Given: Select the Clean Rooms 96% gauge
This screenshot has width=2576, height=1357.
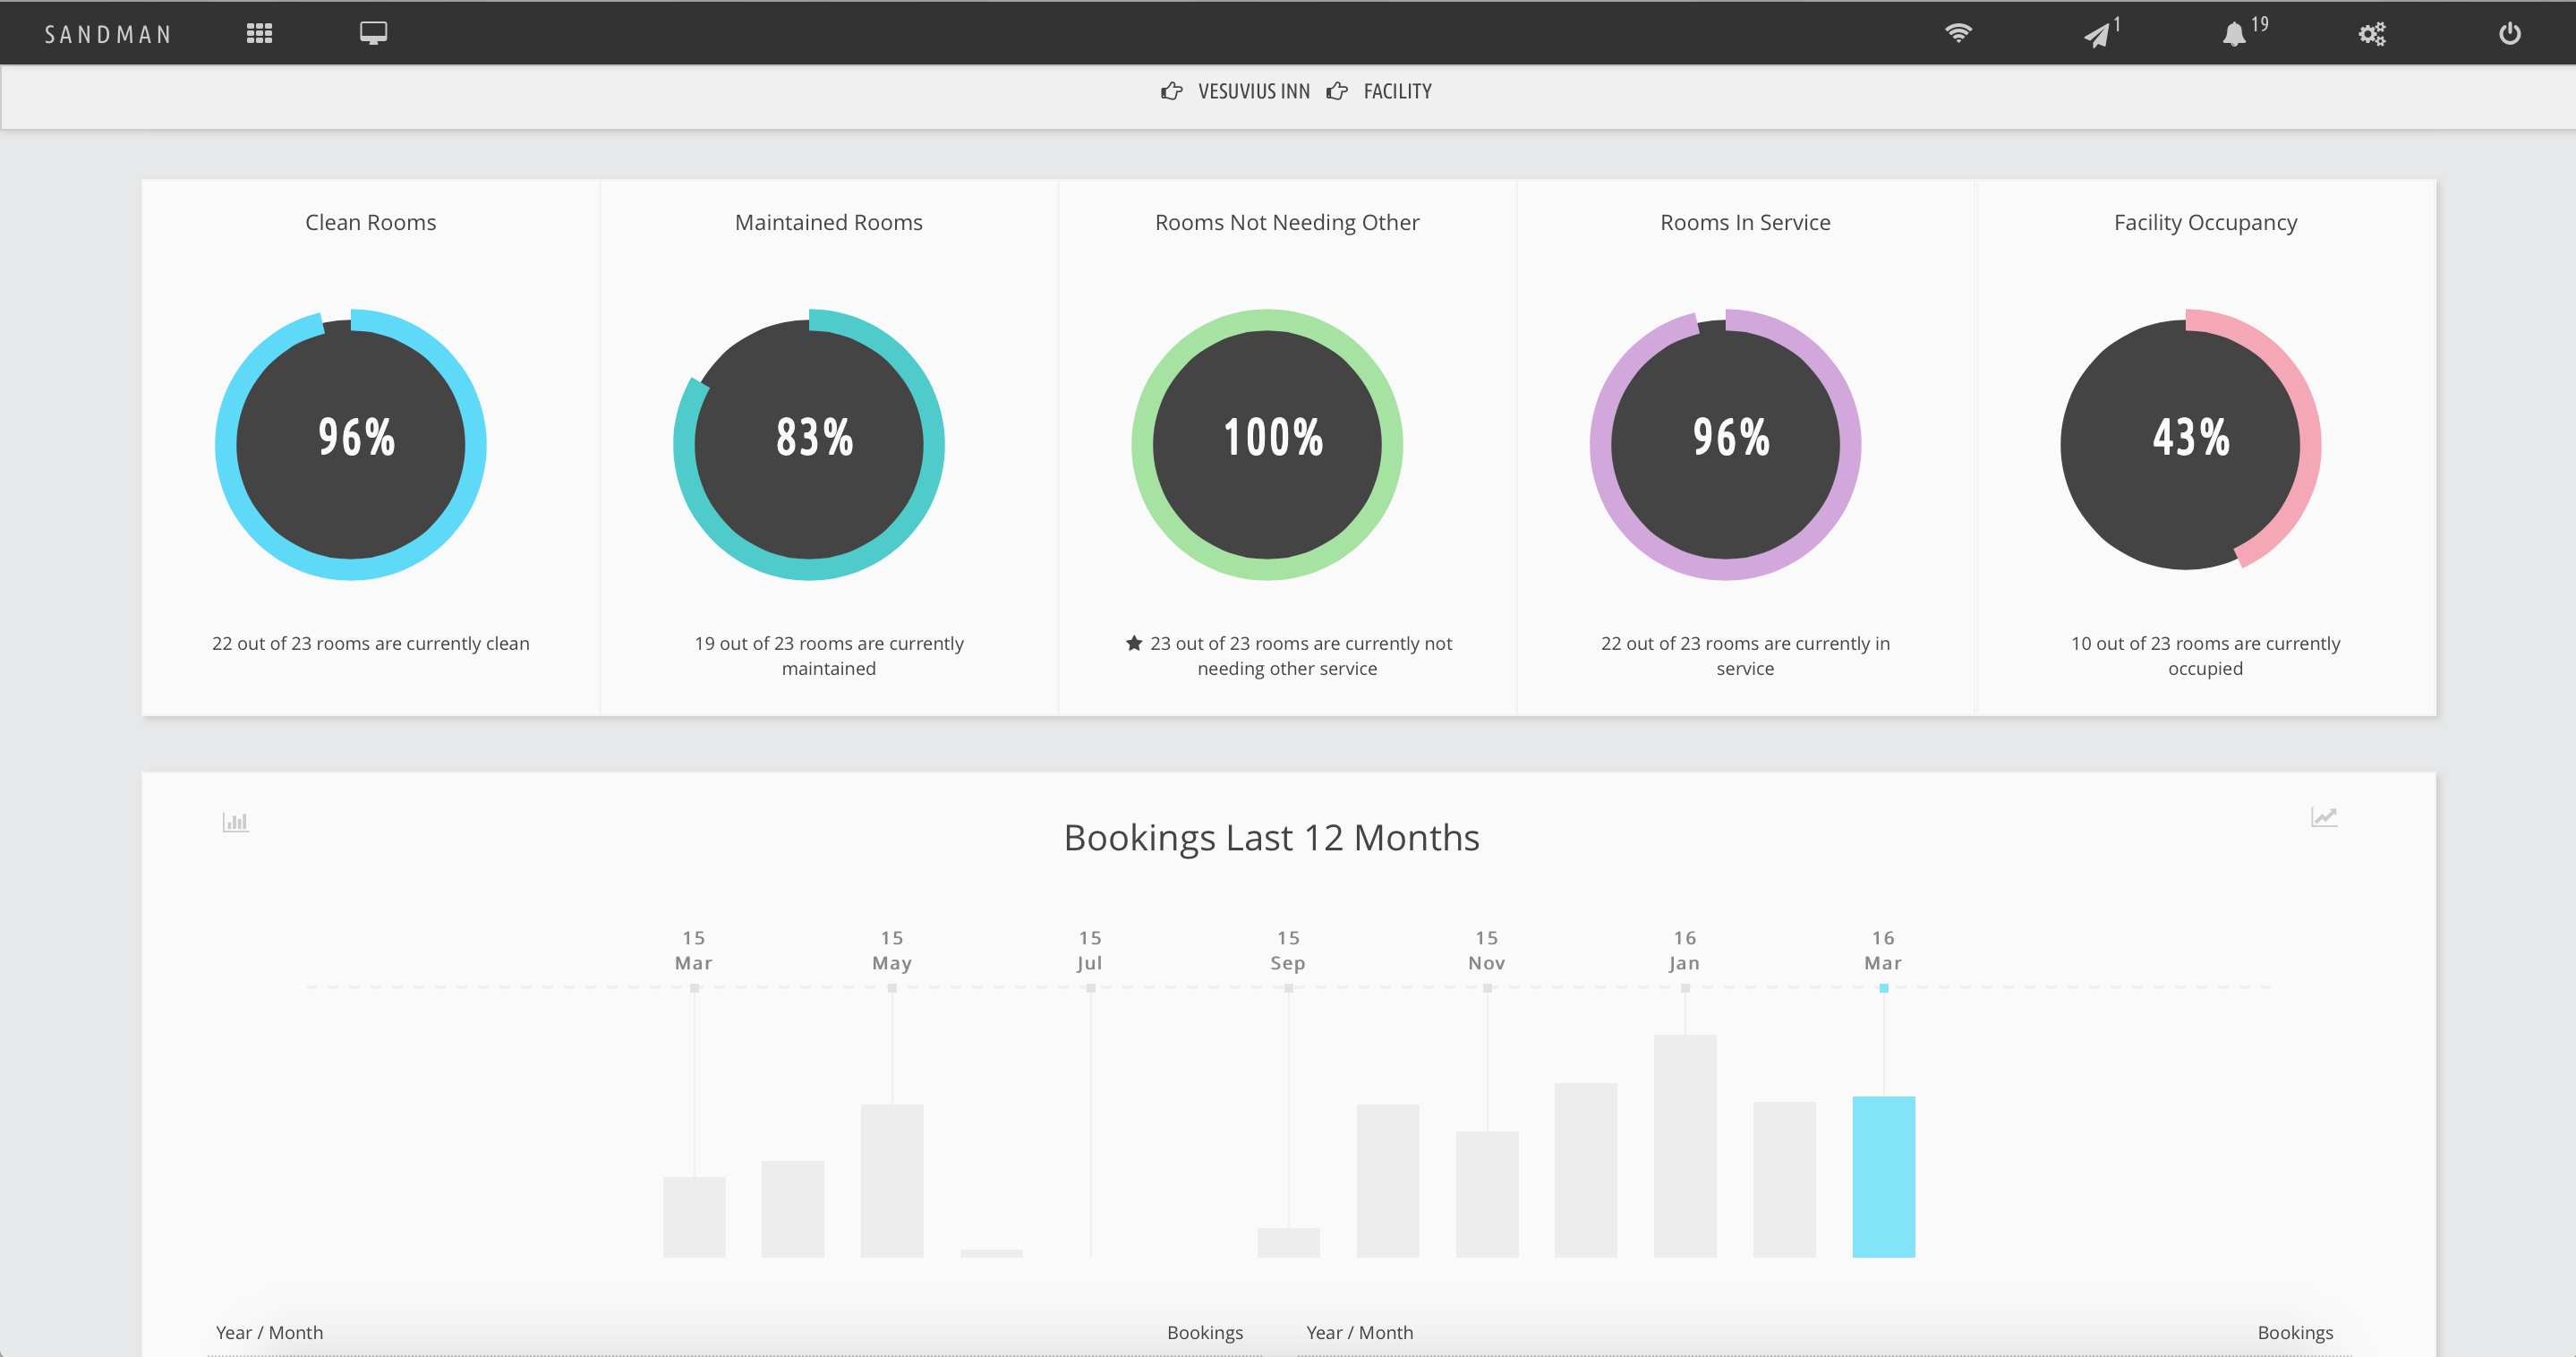Looking at the screenshot, I should (x=351, y=445).
